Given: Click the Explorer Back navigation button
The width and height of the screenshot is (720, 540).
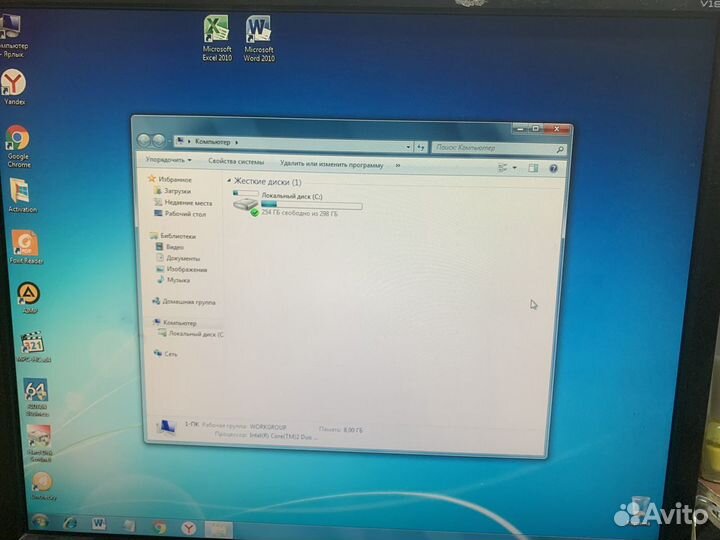Looking at the screenshot, I should [x=144, y=140].
